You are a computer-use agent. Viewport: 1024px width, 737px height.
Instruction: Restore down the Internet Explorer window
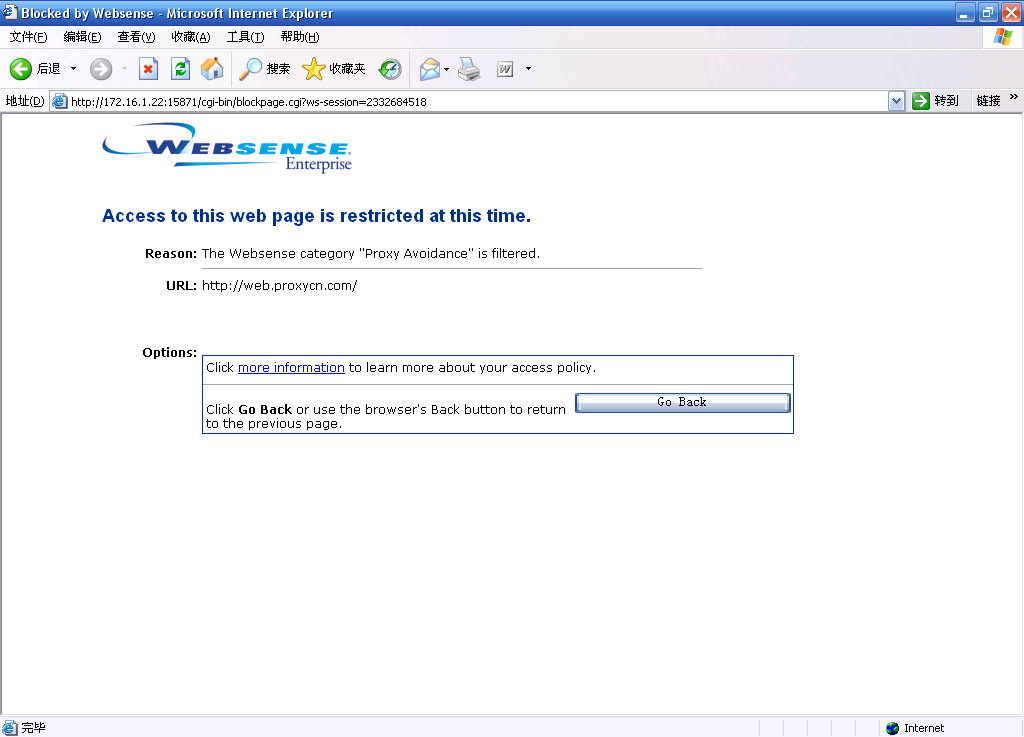988,12
